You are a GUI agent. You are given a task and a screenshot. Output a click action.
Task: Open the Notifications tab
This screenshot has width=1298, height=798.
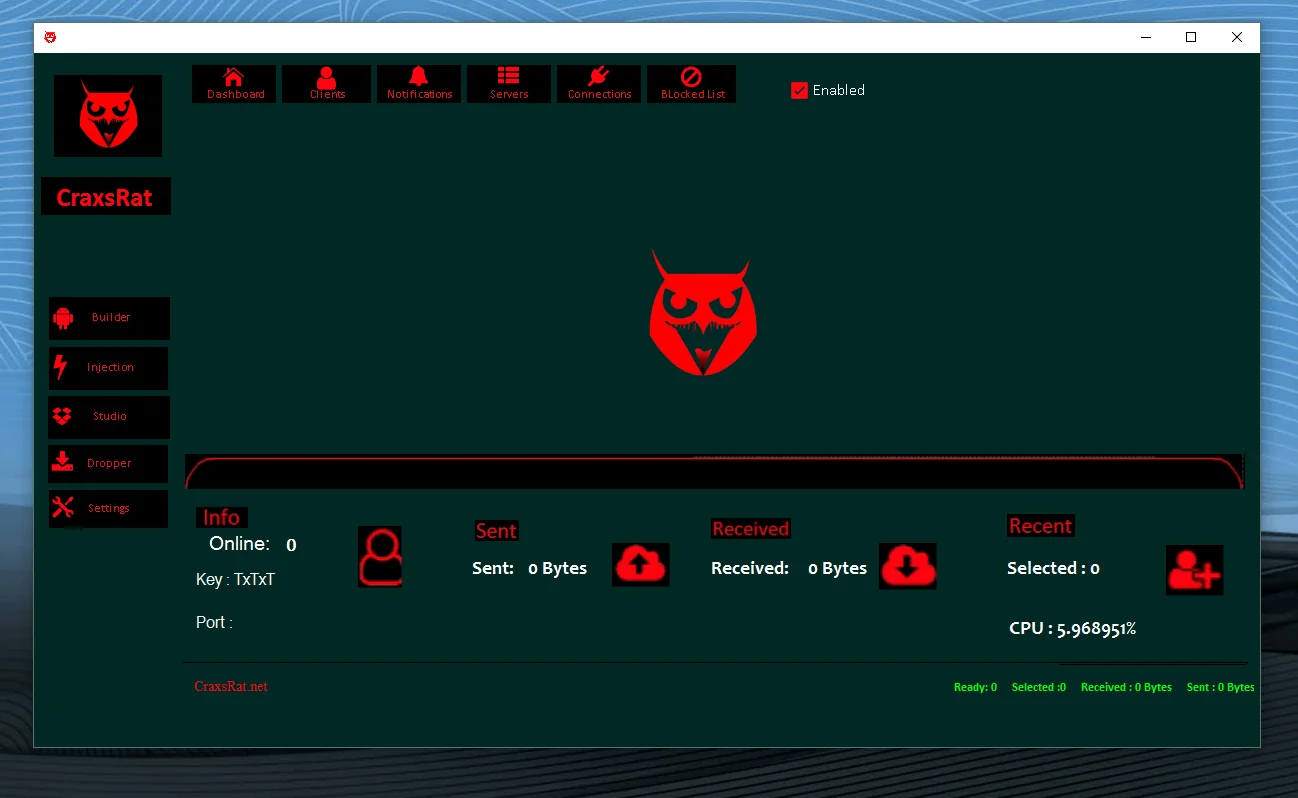(x=418, y=84)
